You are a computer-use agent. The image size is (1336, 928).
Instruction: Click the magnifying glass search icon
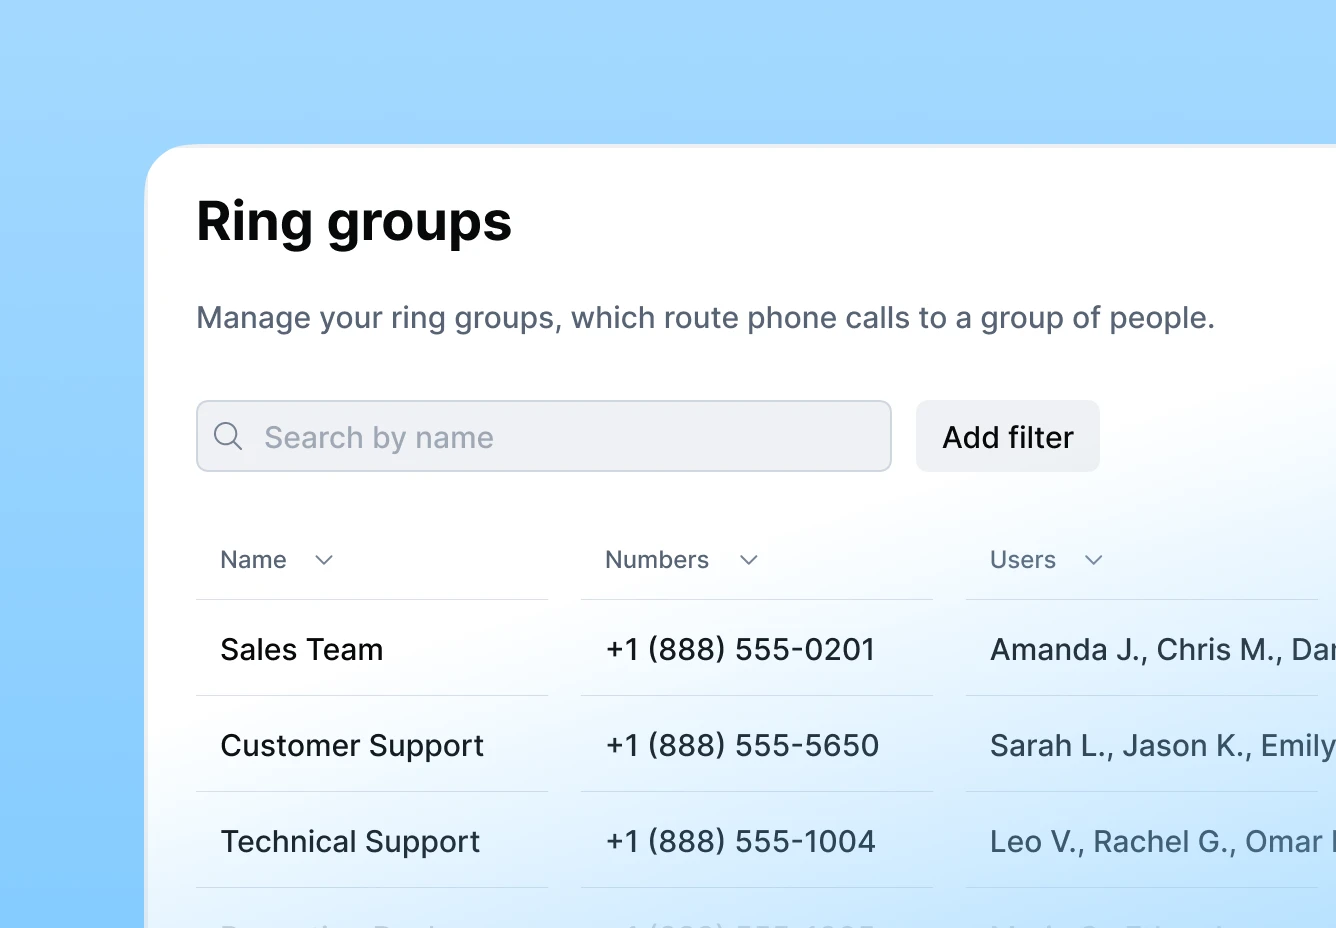(x=228, y=436)
